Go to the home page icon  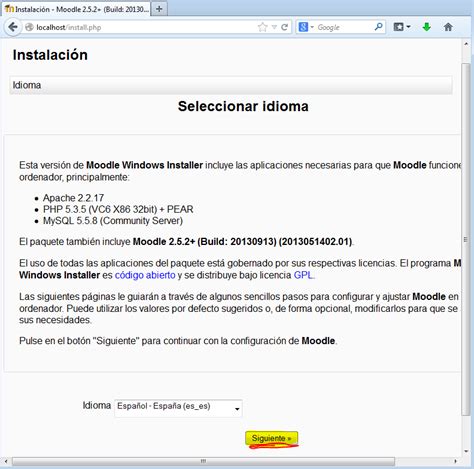(x=448, y=27)
